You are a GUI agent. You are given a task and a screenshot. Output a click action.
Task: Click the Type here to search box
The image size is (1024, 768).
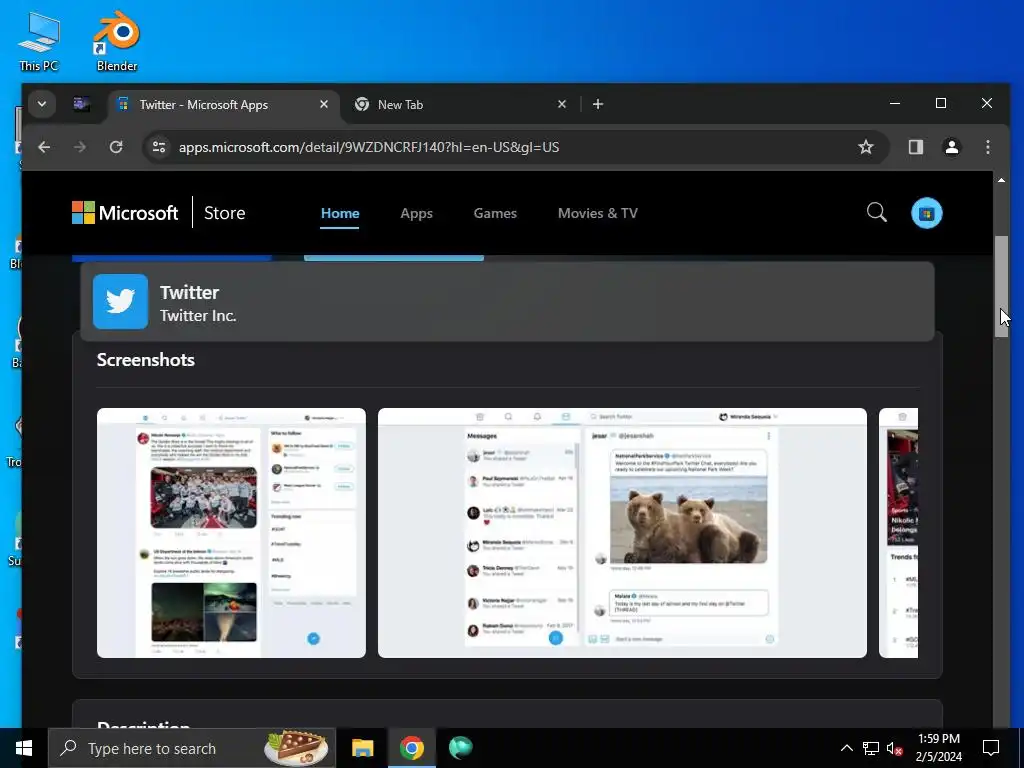pos(192,748)
